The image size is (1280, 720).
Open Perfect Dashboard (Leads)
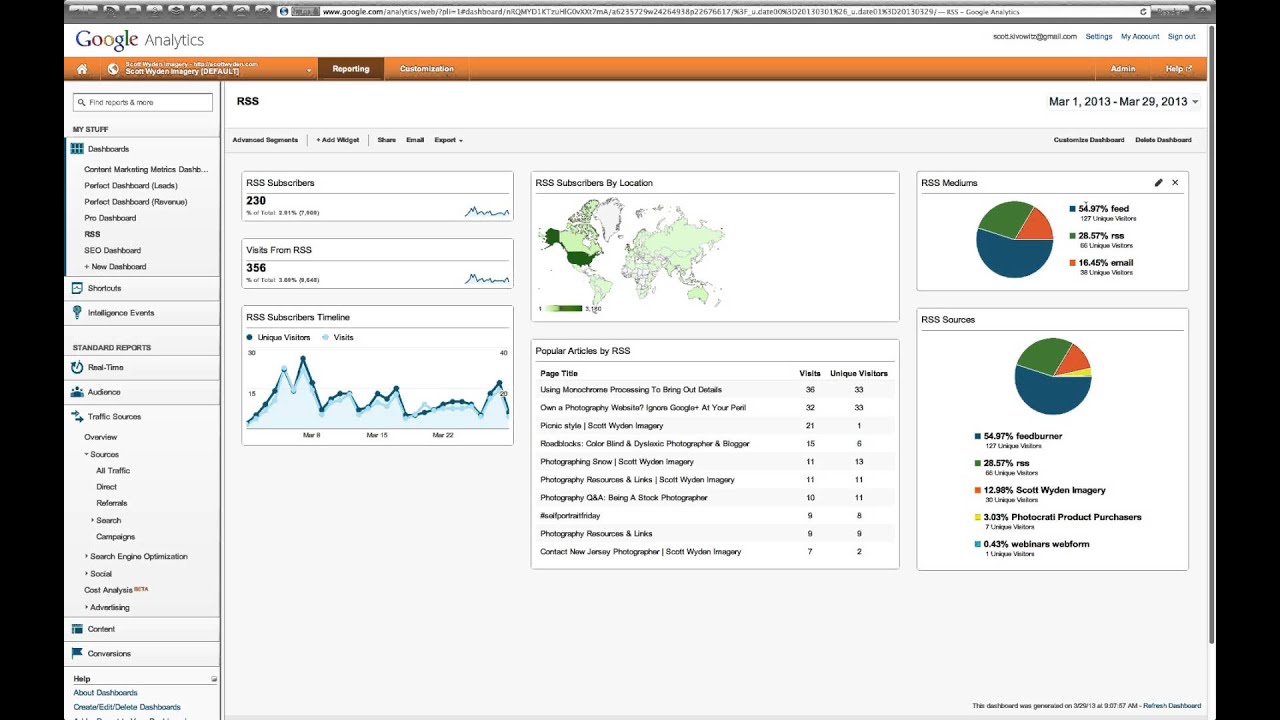tap(131, 185)
